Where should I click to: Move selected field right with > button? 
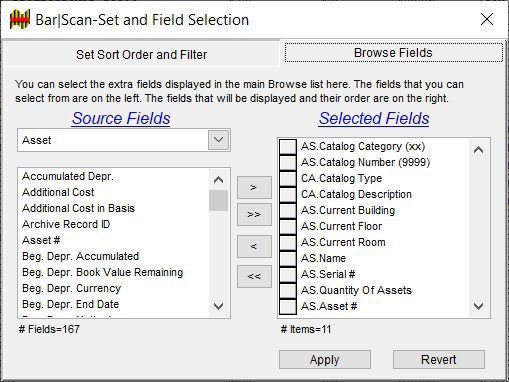254,188
